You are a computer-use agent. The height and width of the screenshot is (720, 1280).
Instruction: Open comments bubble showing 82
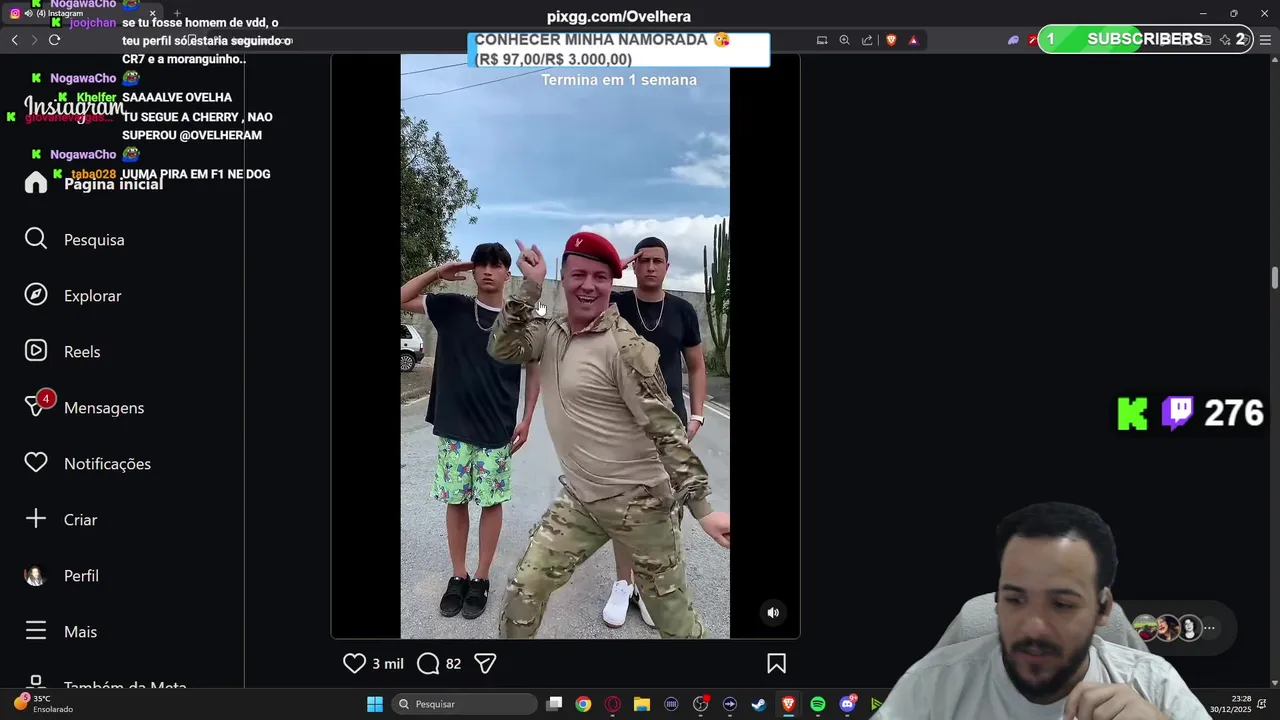click(x=428, y=663)
